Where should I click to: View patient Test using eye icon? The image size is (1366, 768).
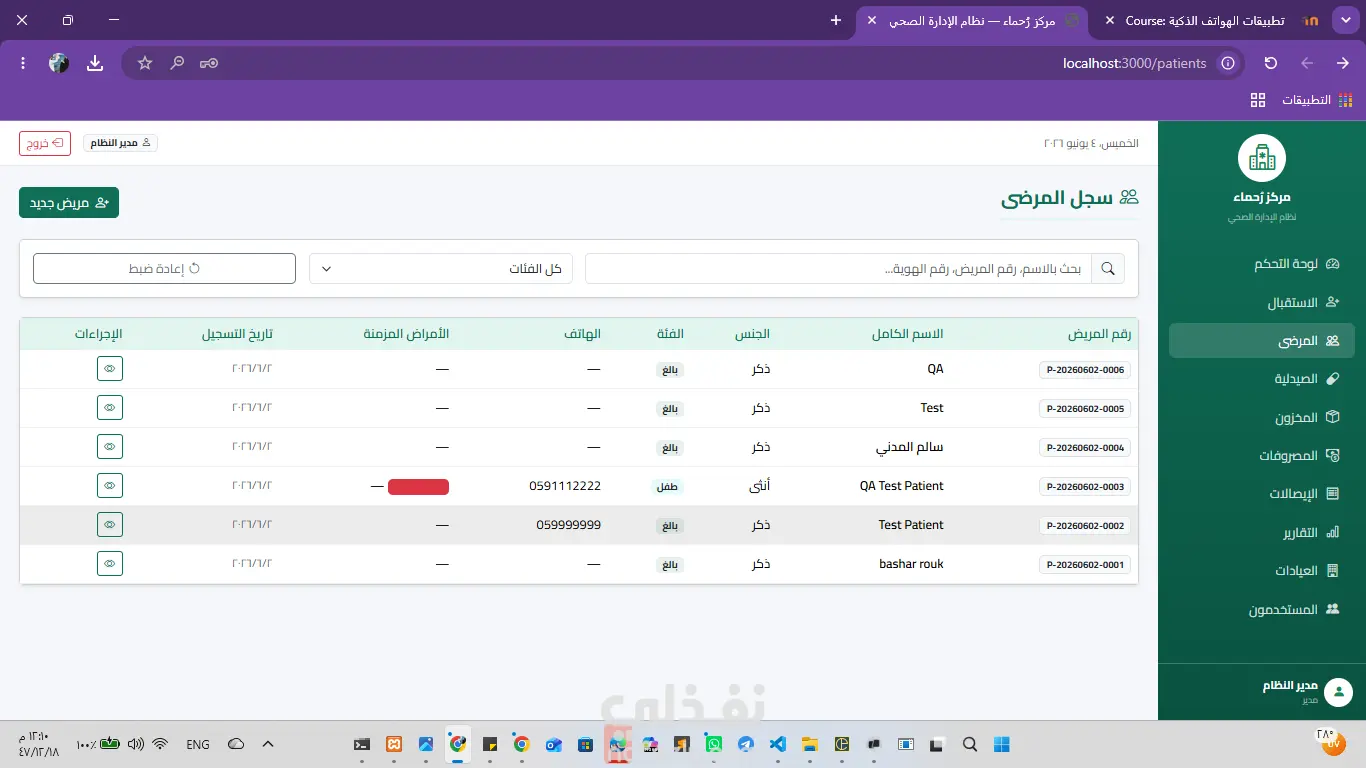[x=110, y=408]
